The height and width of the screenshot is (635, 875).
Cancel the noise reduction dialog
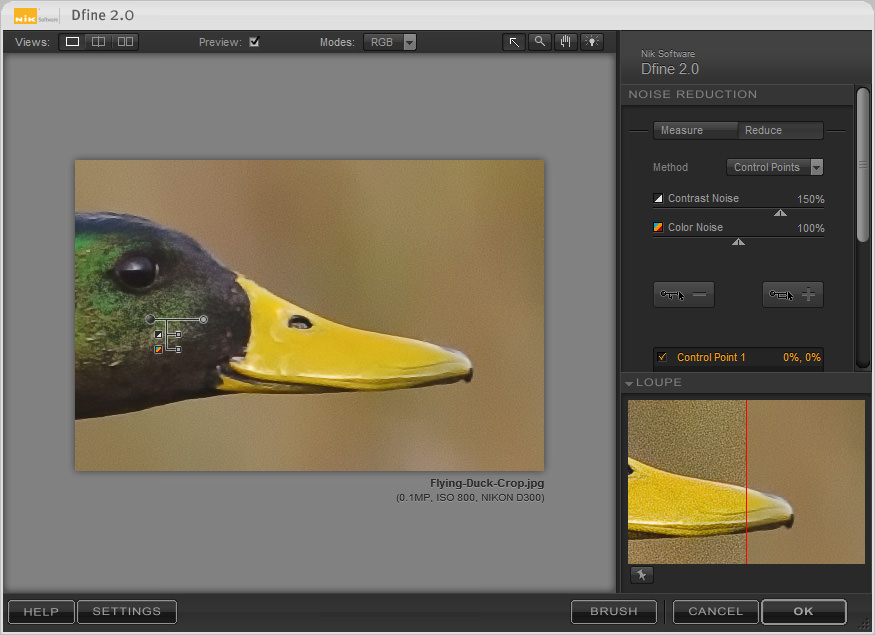pyautogui.click(x=715, y=612)
